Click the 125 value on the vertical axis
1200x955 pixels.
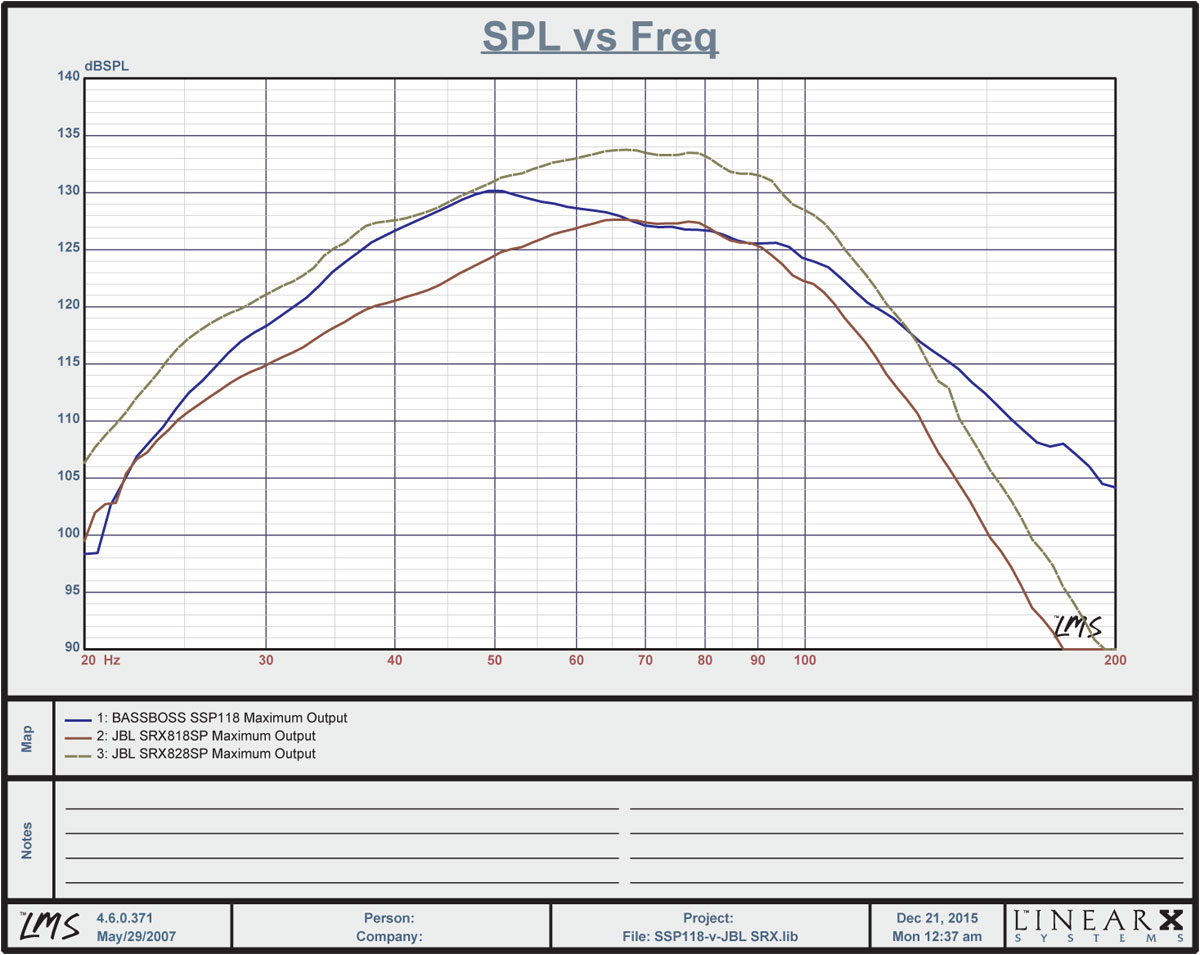pos(69,249)
